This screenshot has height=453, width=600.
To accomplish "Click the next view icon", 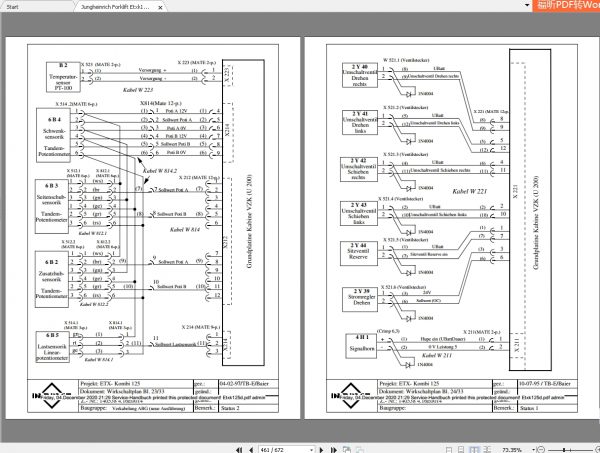I will pos(359,450).
